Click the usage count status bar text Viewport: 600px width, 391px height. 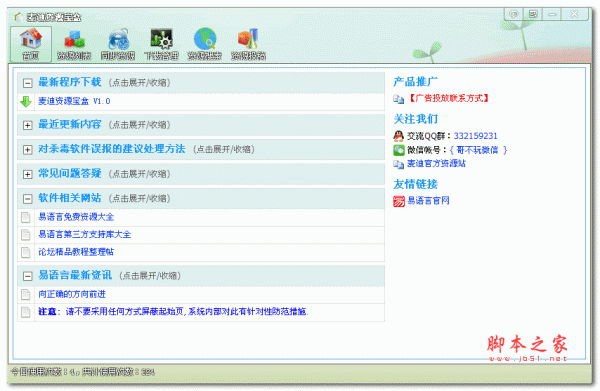(x=82, y=372)
